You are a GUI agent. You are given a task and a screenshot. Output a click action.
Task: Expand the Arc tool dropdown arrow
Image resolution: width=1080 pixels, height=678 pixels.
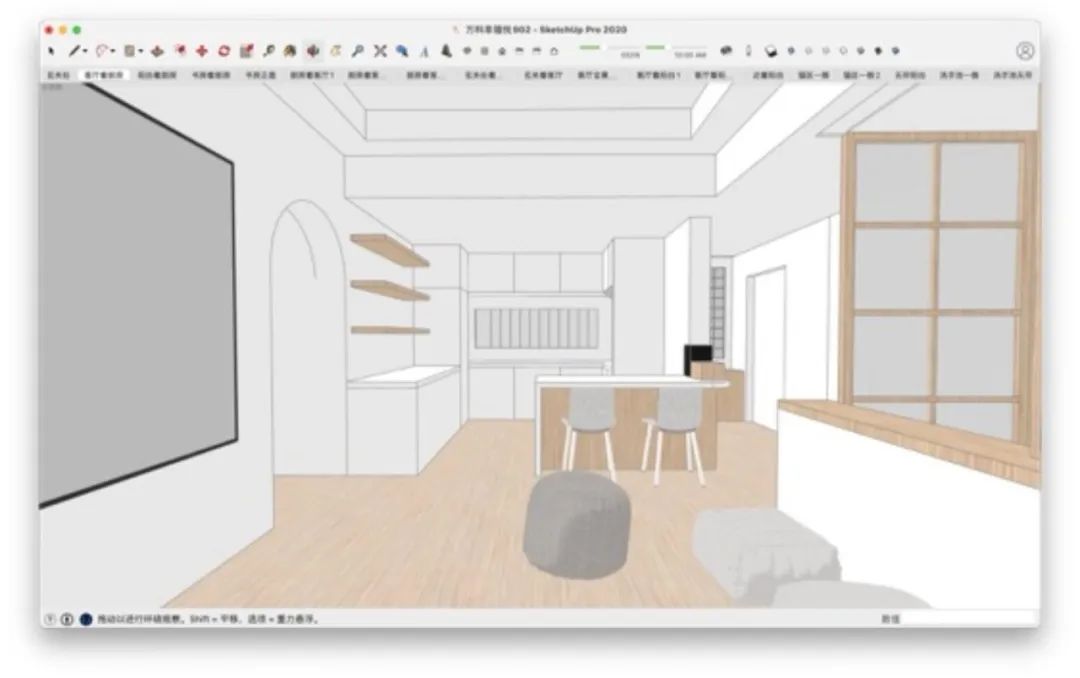114,50
